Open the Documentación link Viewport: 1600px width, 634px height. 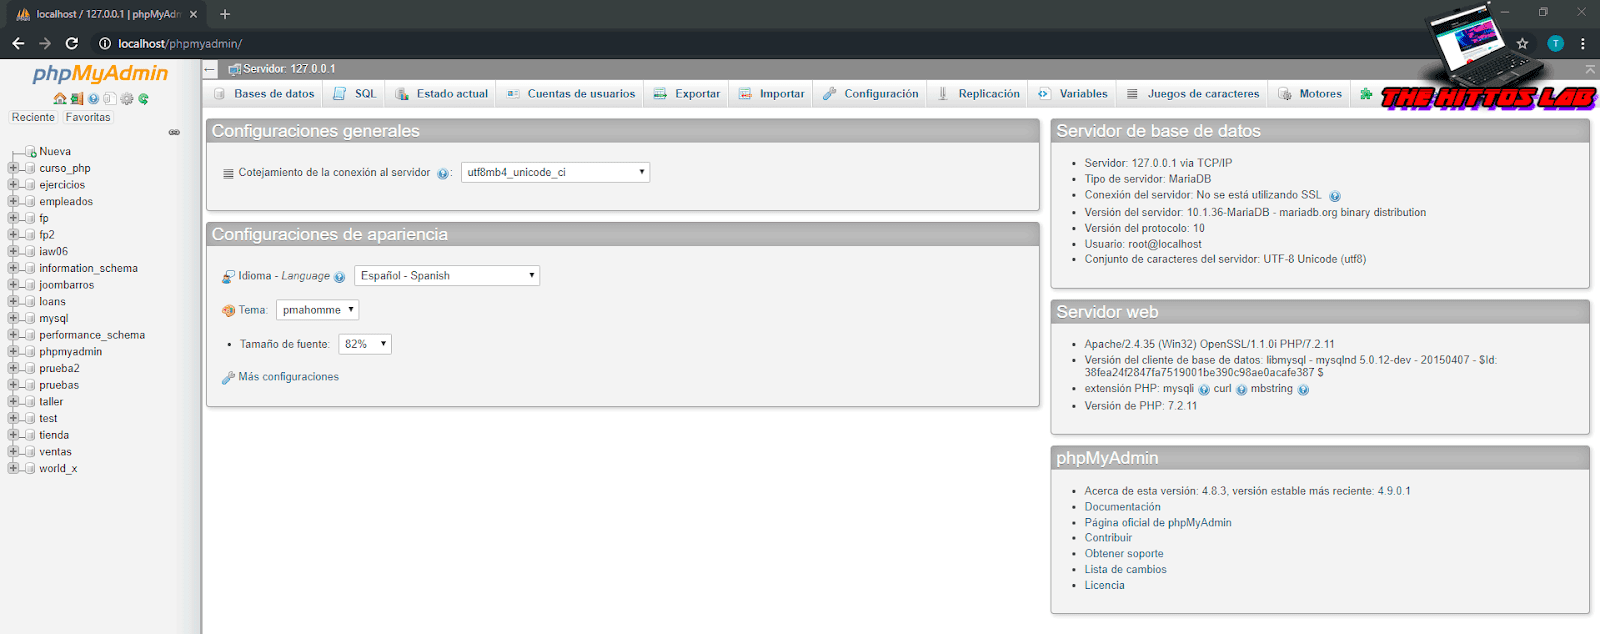click(x=1122, y=507)
